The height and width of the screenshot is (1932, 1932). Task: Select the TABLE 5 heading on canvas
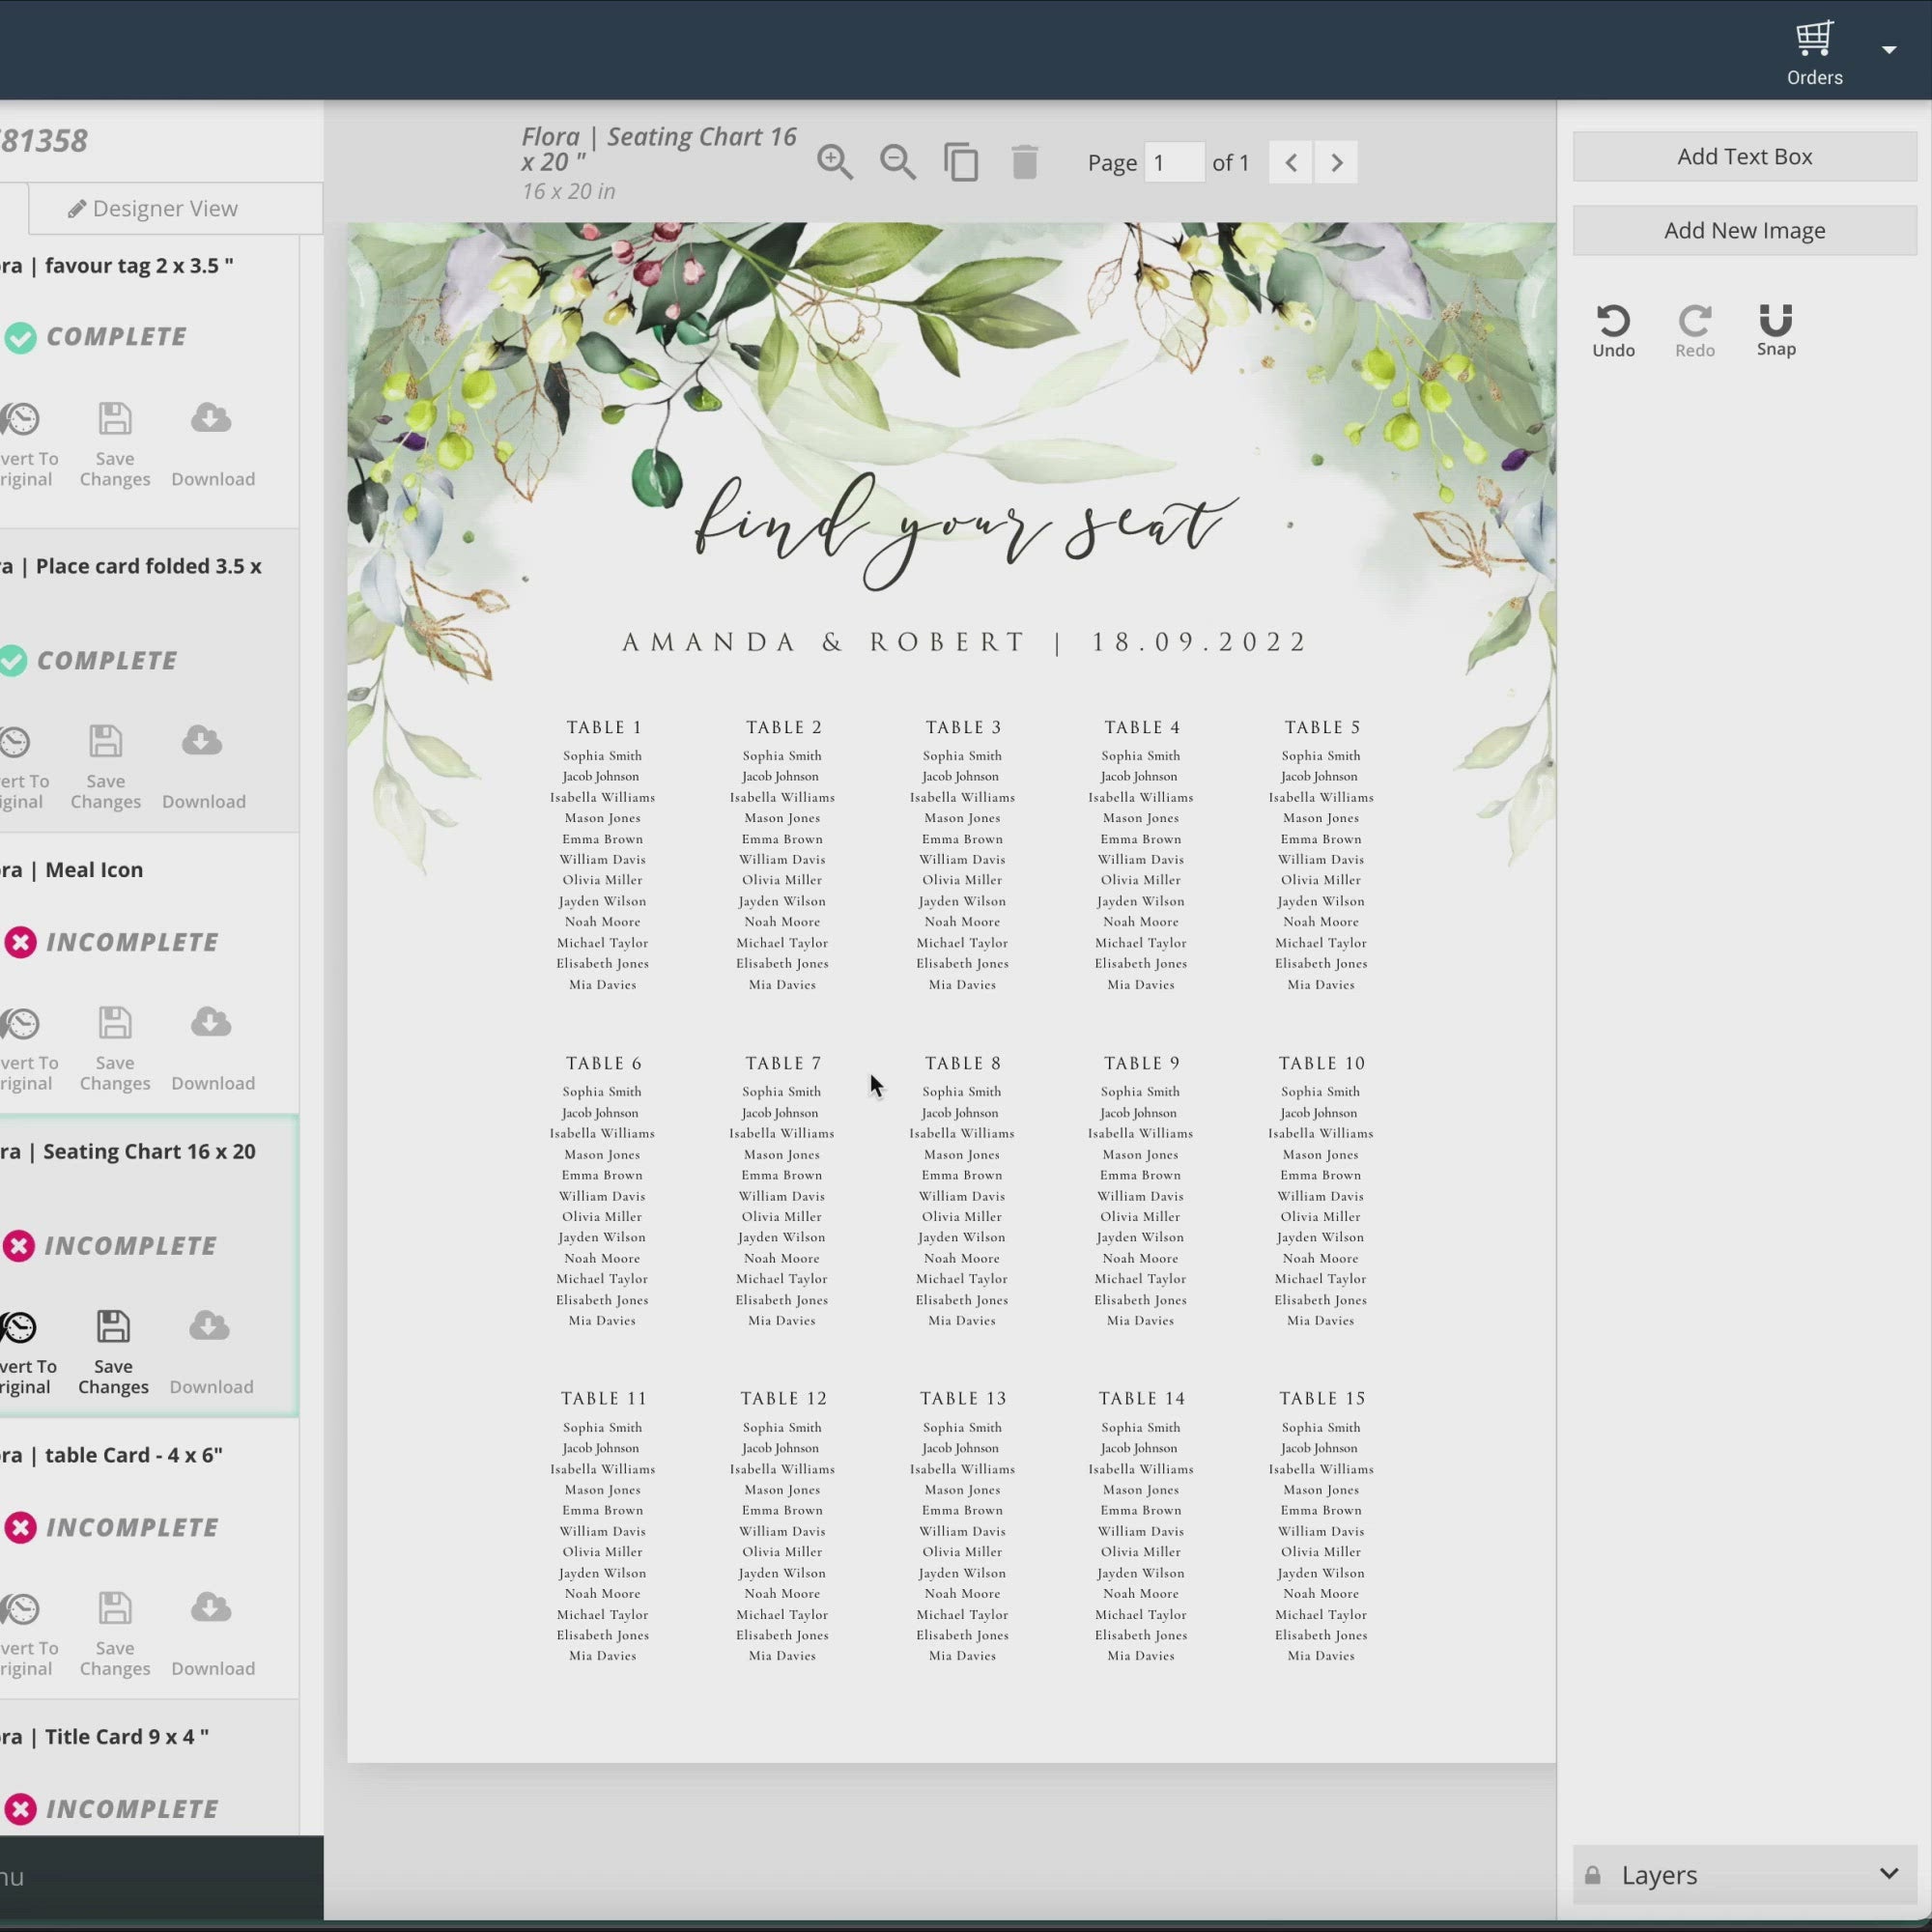click(x=1322, y=727)
